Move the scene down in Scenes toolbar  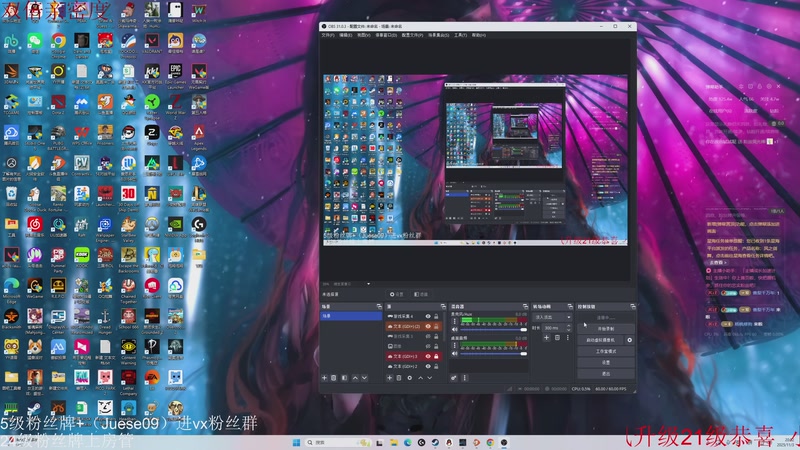[x=364, y=378]
